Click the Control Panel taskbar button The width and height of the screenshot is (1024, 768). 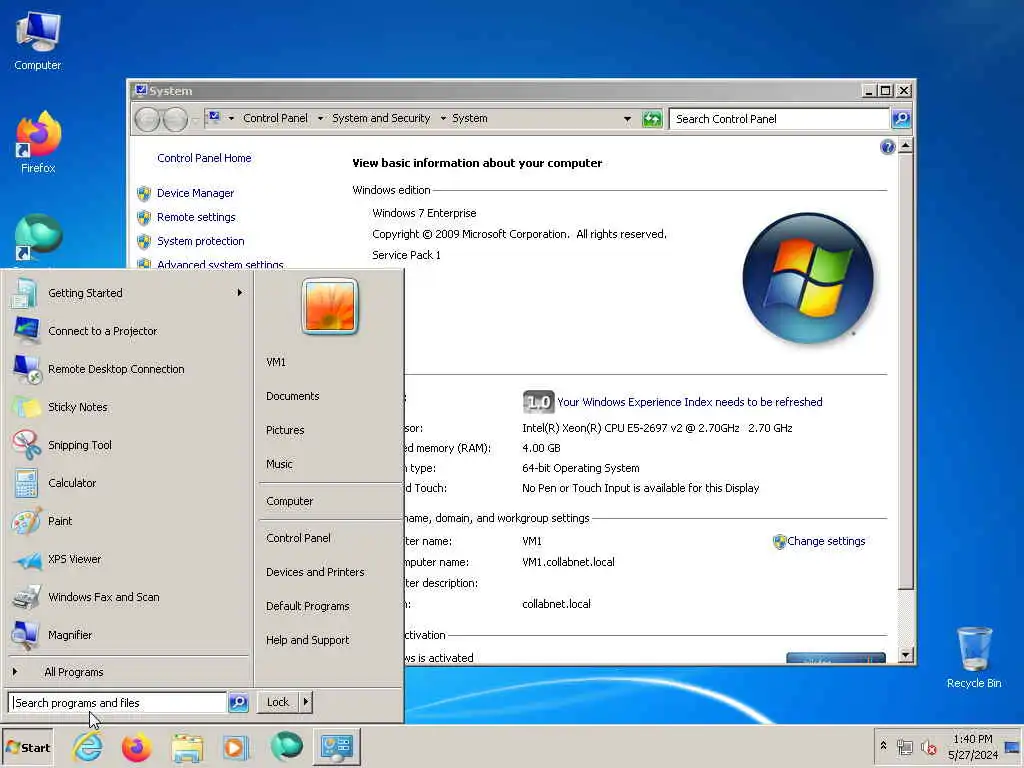point(337,747)
